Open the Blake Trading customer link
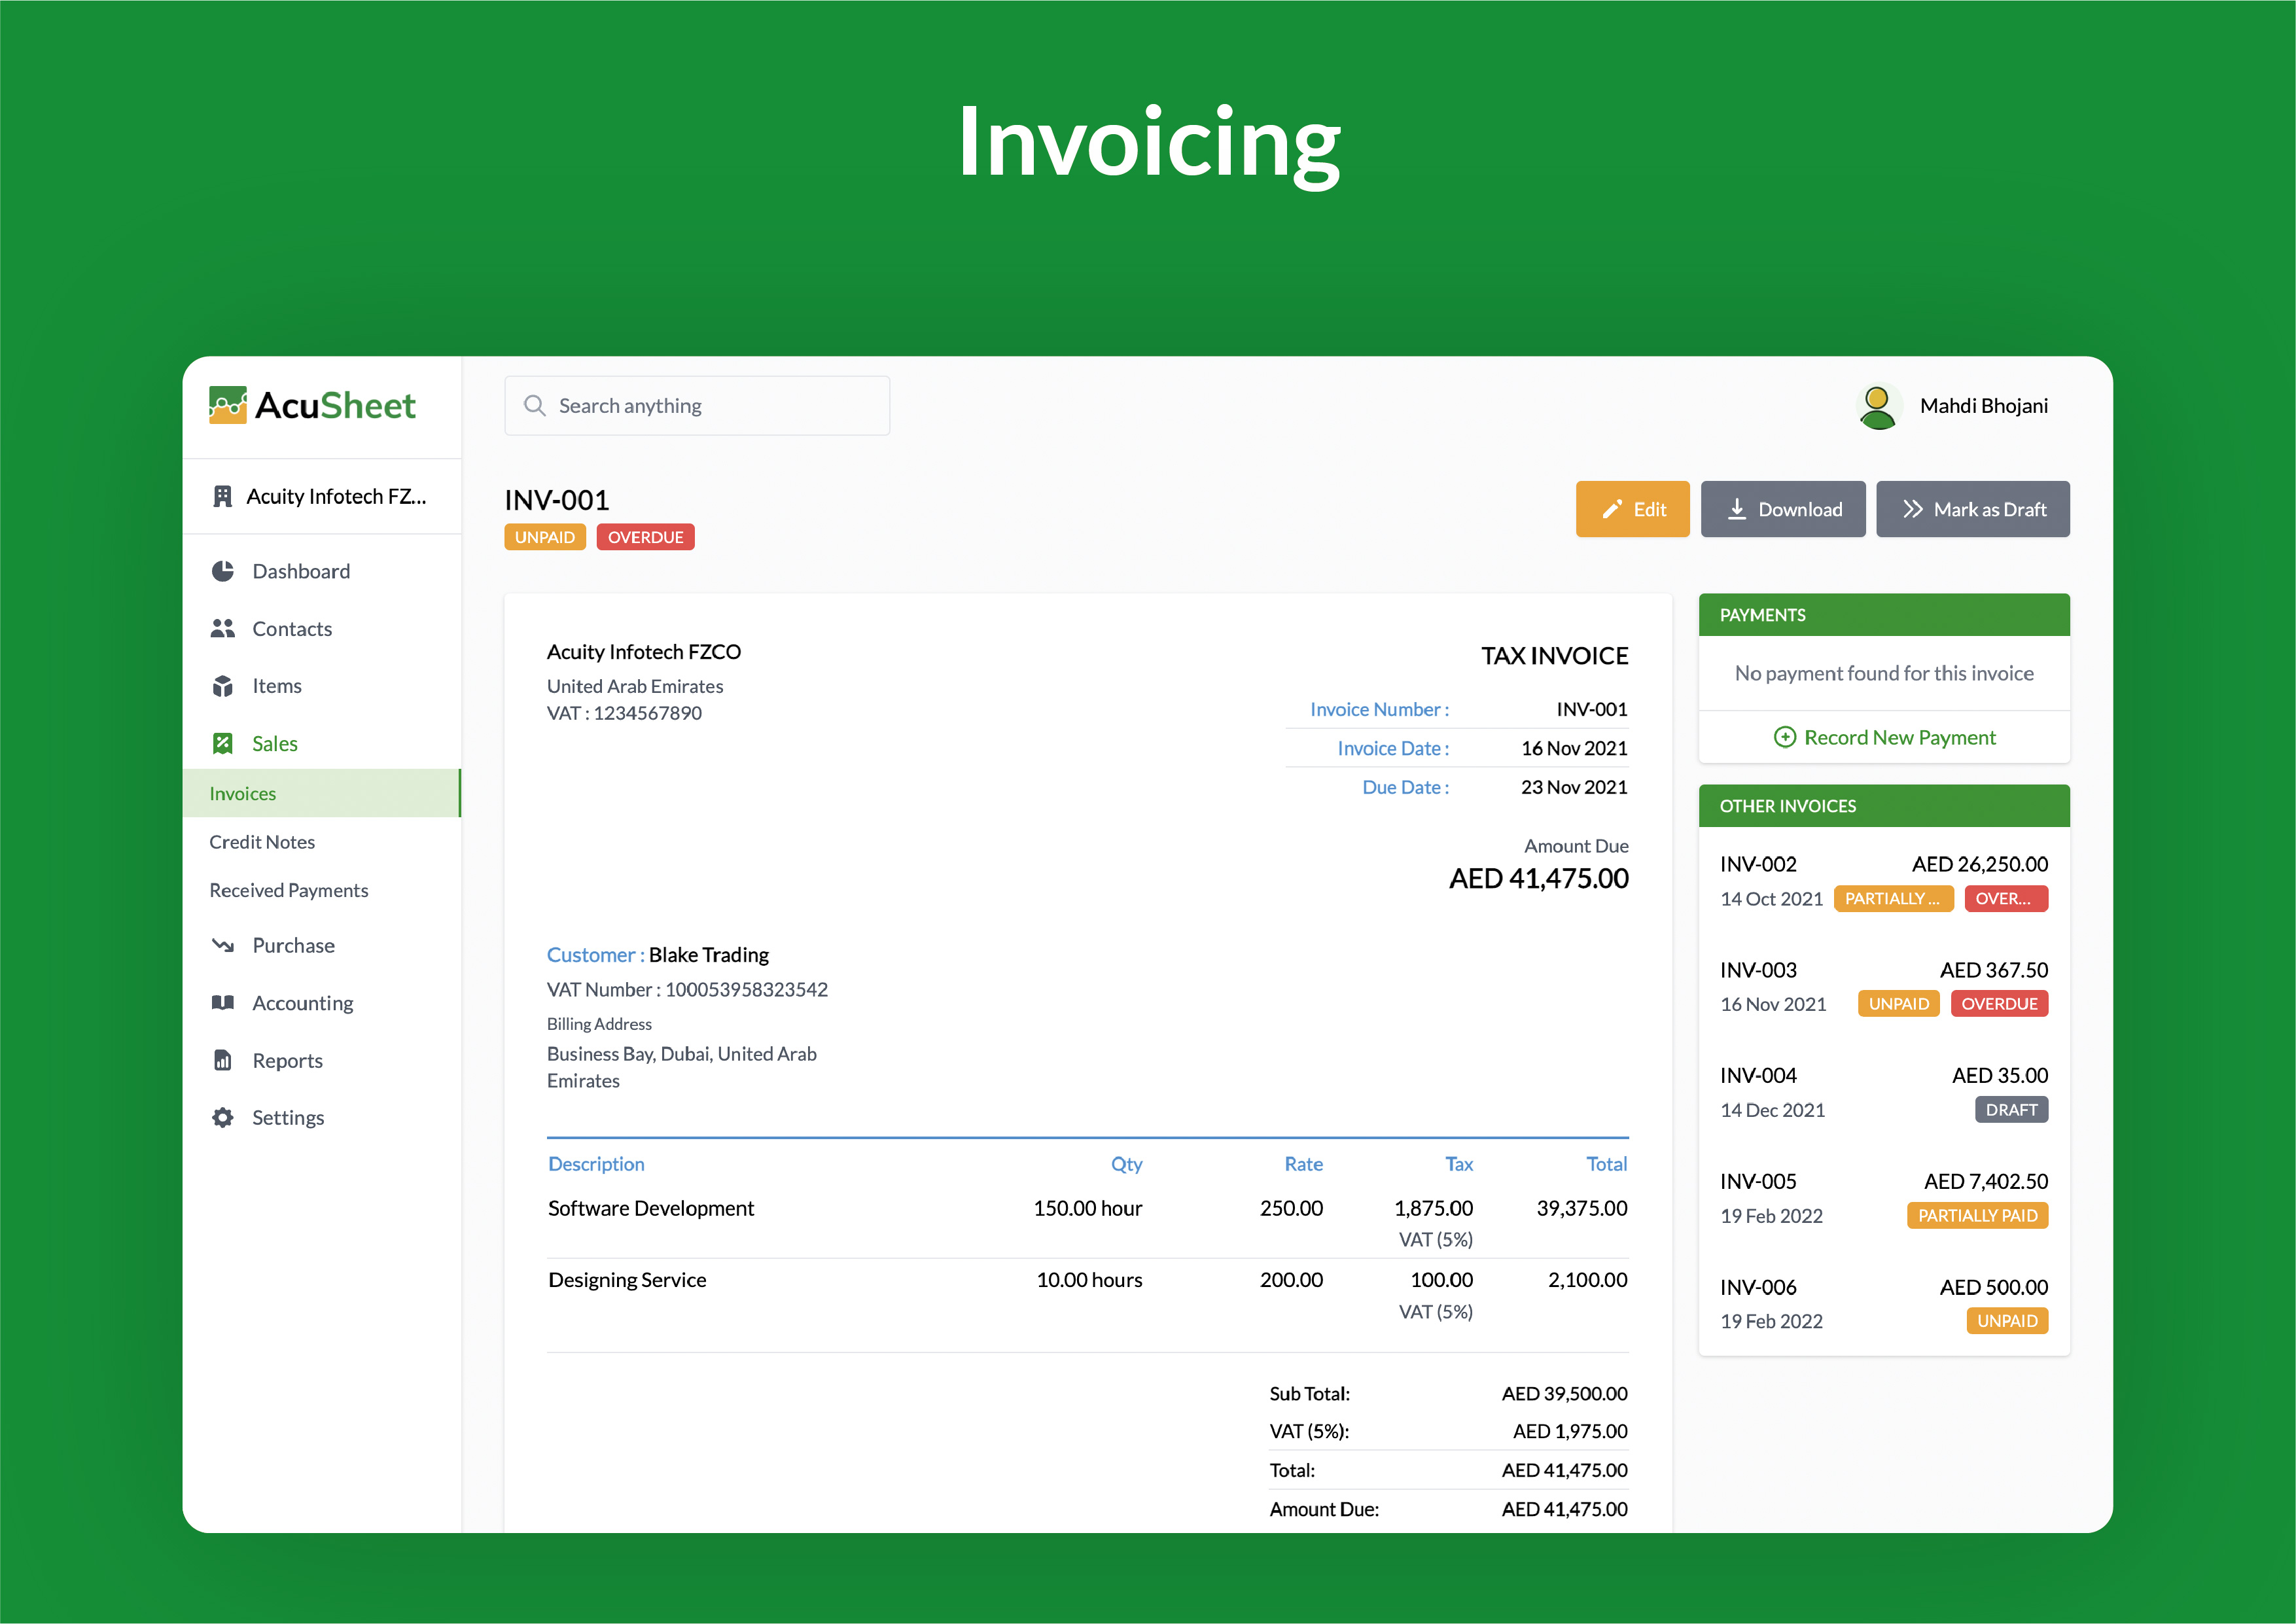Screen dimensions: 2296x1624 point(708,954)
